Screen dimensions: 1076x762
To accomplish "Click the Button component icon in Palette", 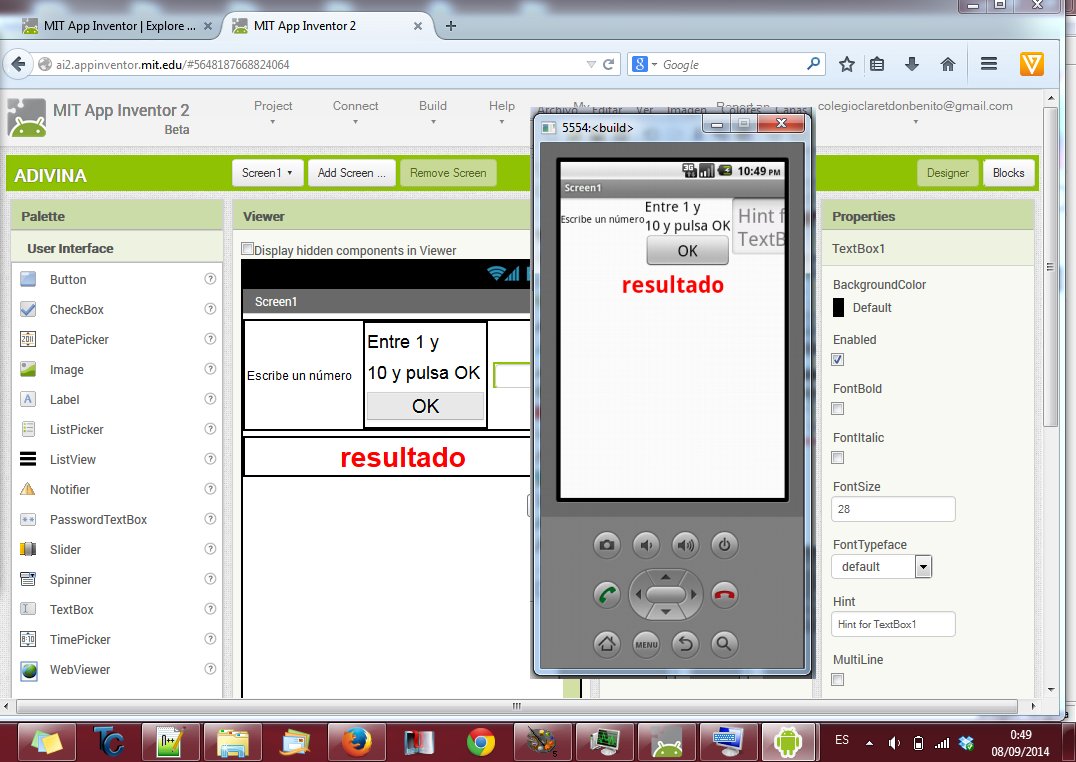I will tap(28, 279).
